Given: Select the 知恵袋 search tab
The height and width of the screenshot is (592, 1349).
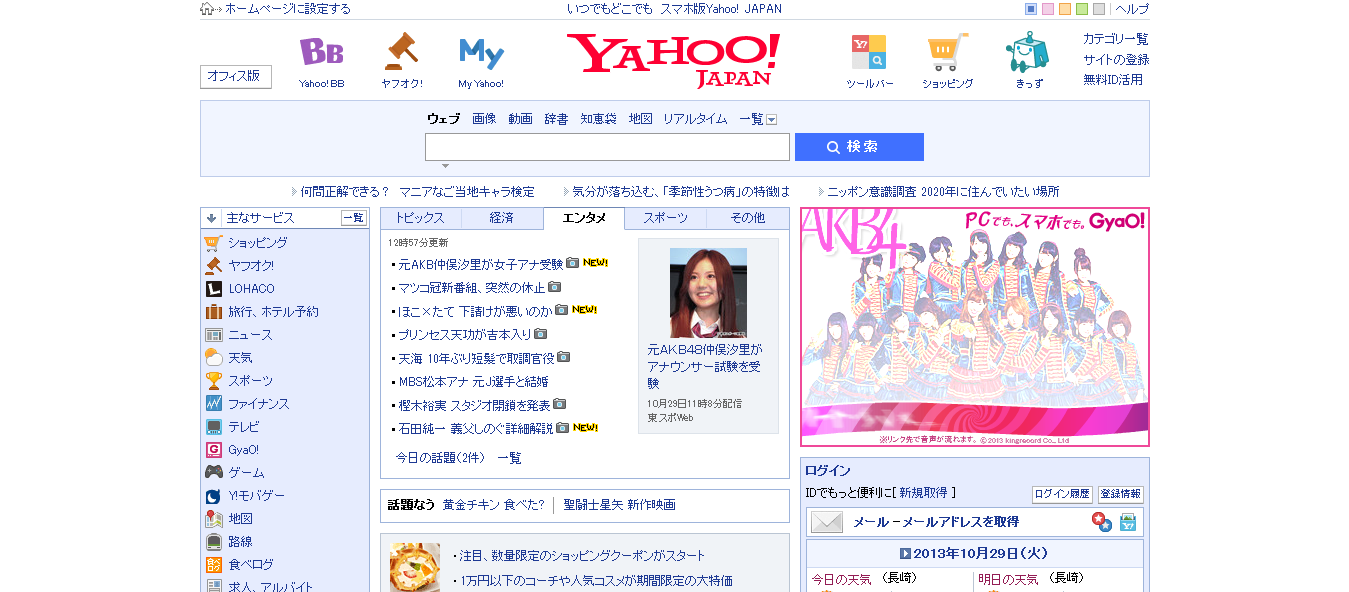Looking at the screenshot, I should tap(598, 119).
